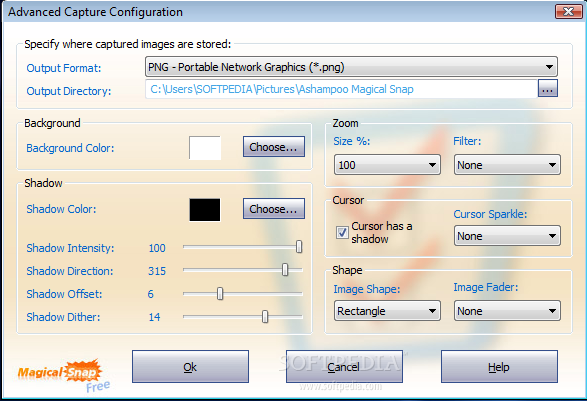The image size is (587, 401).
Task: Click the Output Directory path field
Action: [341, 89]
